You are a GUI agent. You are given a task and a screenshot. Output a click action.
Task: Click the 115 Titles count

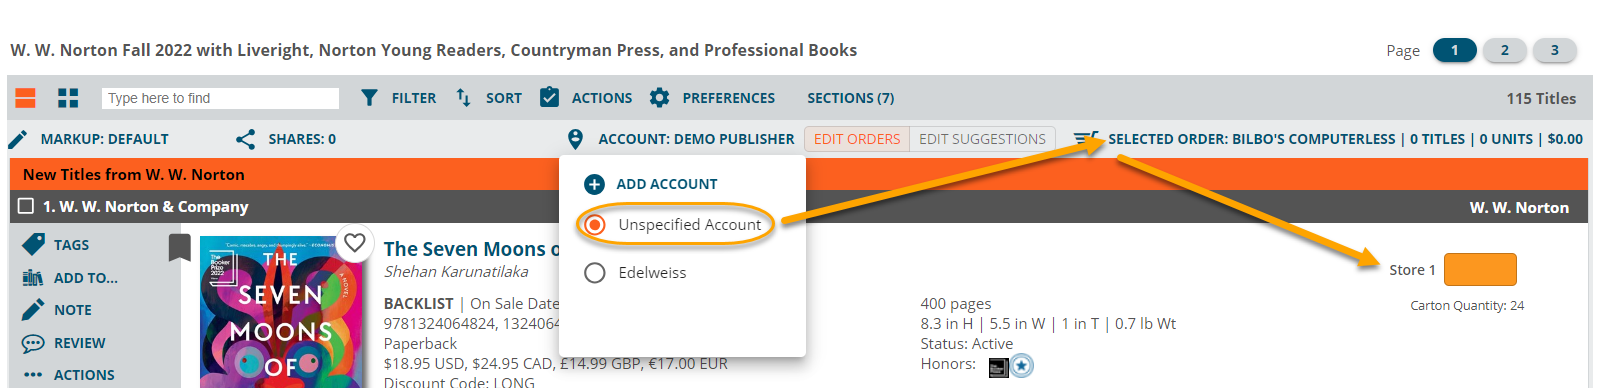[x=1541, y=98]
